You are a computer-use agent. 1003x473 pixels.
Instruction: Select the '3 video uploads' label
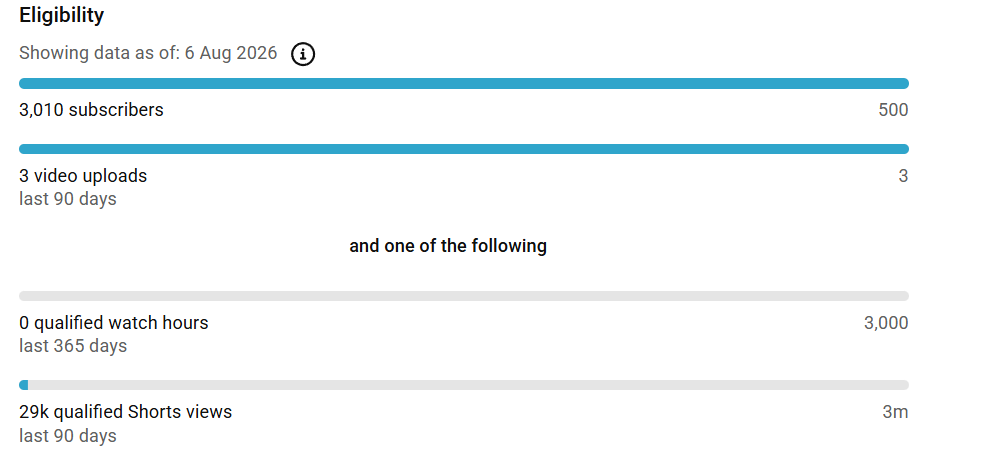tap(83, 176)
